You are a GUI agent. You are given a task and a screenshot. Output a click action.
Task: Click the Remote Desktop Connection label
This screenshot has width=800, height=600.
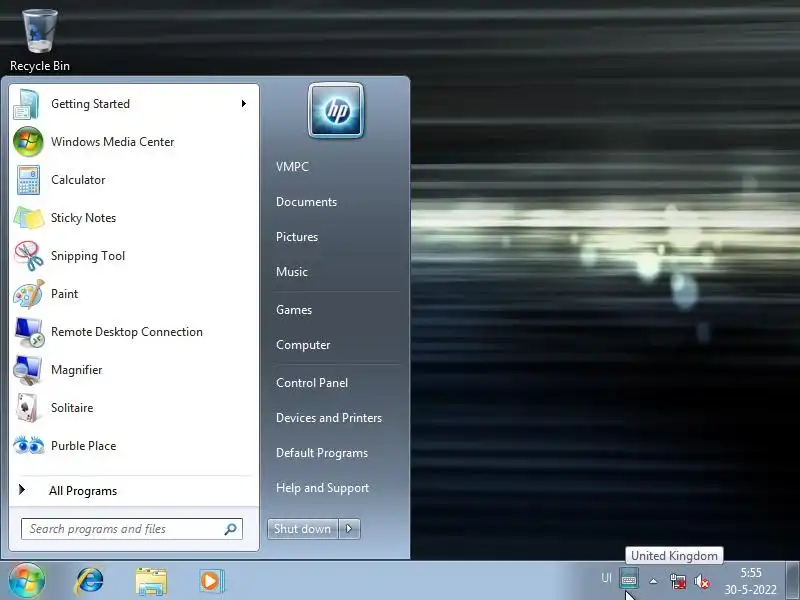click(127, 332)
